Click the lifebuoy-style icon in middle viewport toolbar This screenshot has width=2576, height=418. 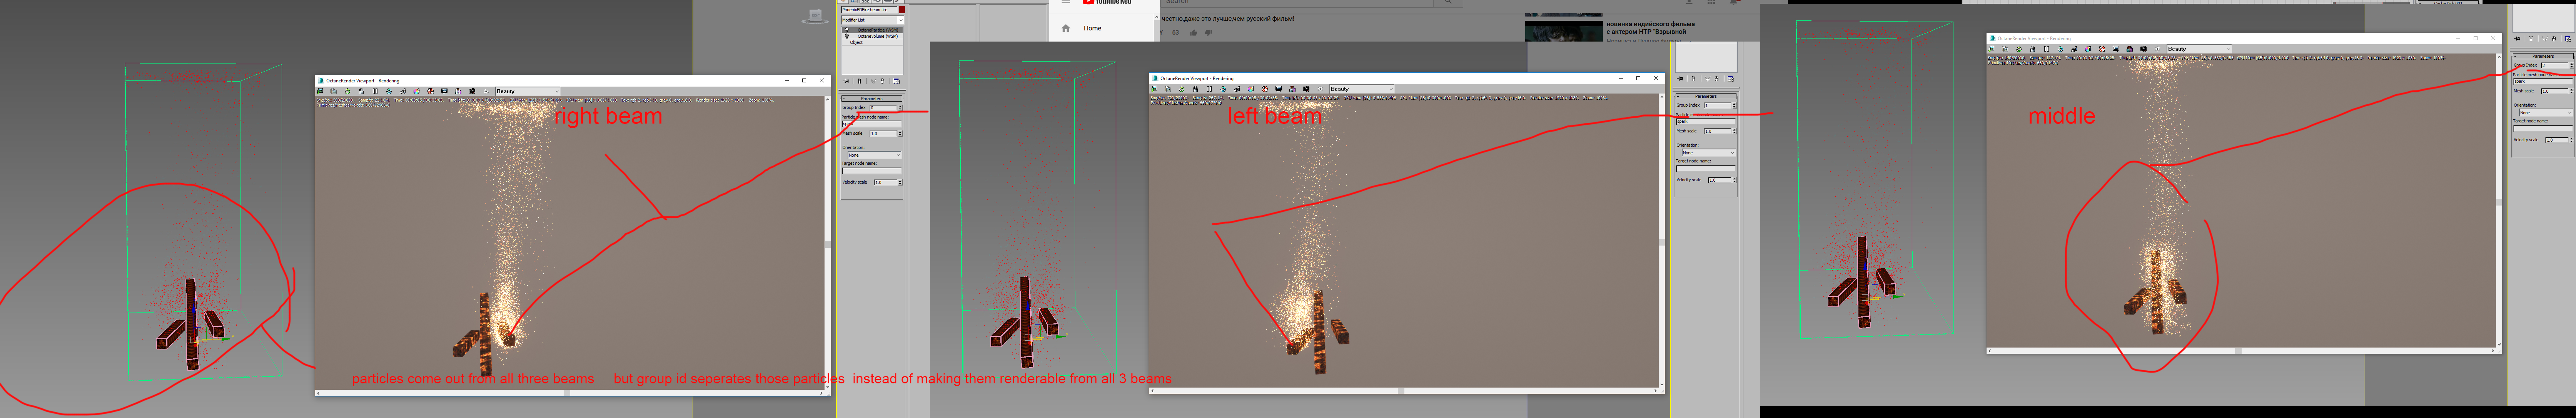tap(2102, 49)
